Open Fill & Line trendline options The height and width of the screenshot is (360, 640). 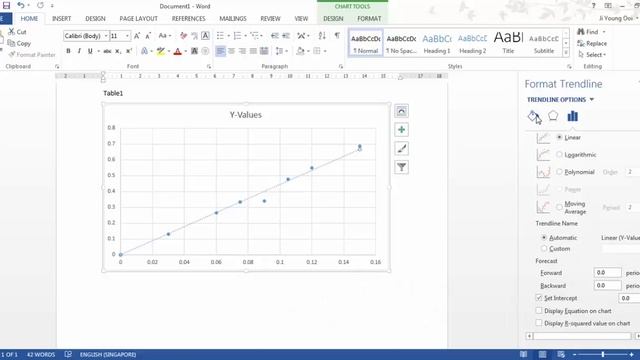[533, 116]
